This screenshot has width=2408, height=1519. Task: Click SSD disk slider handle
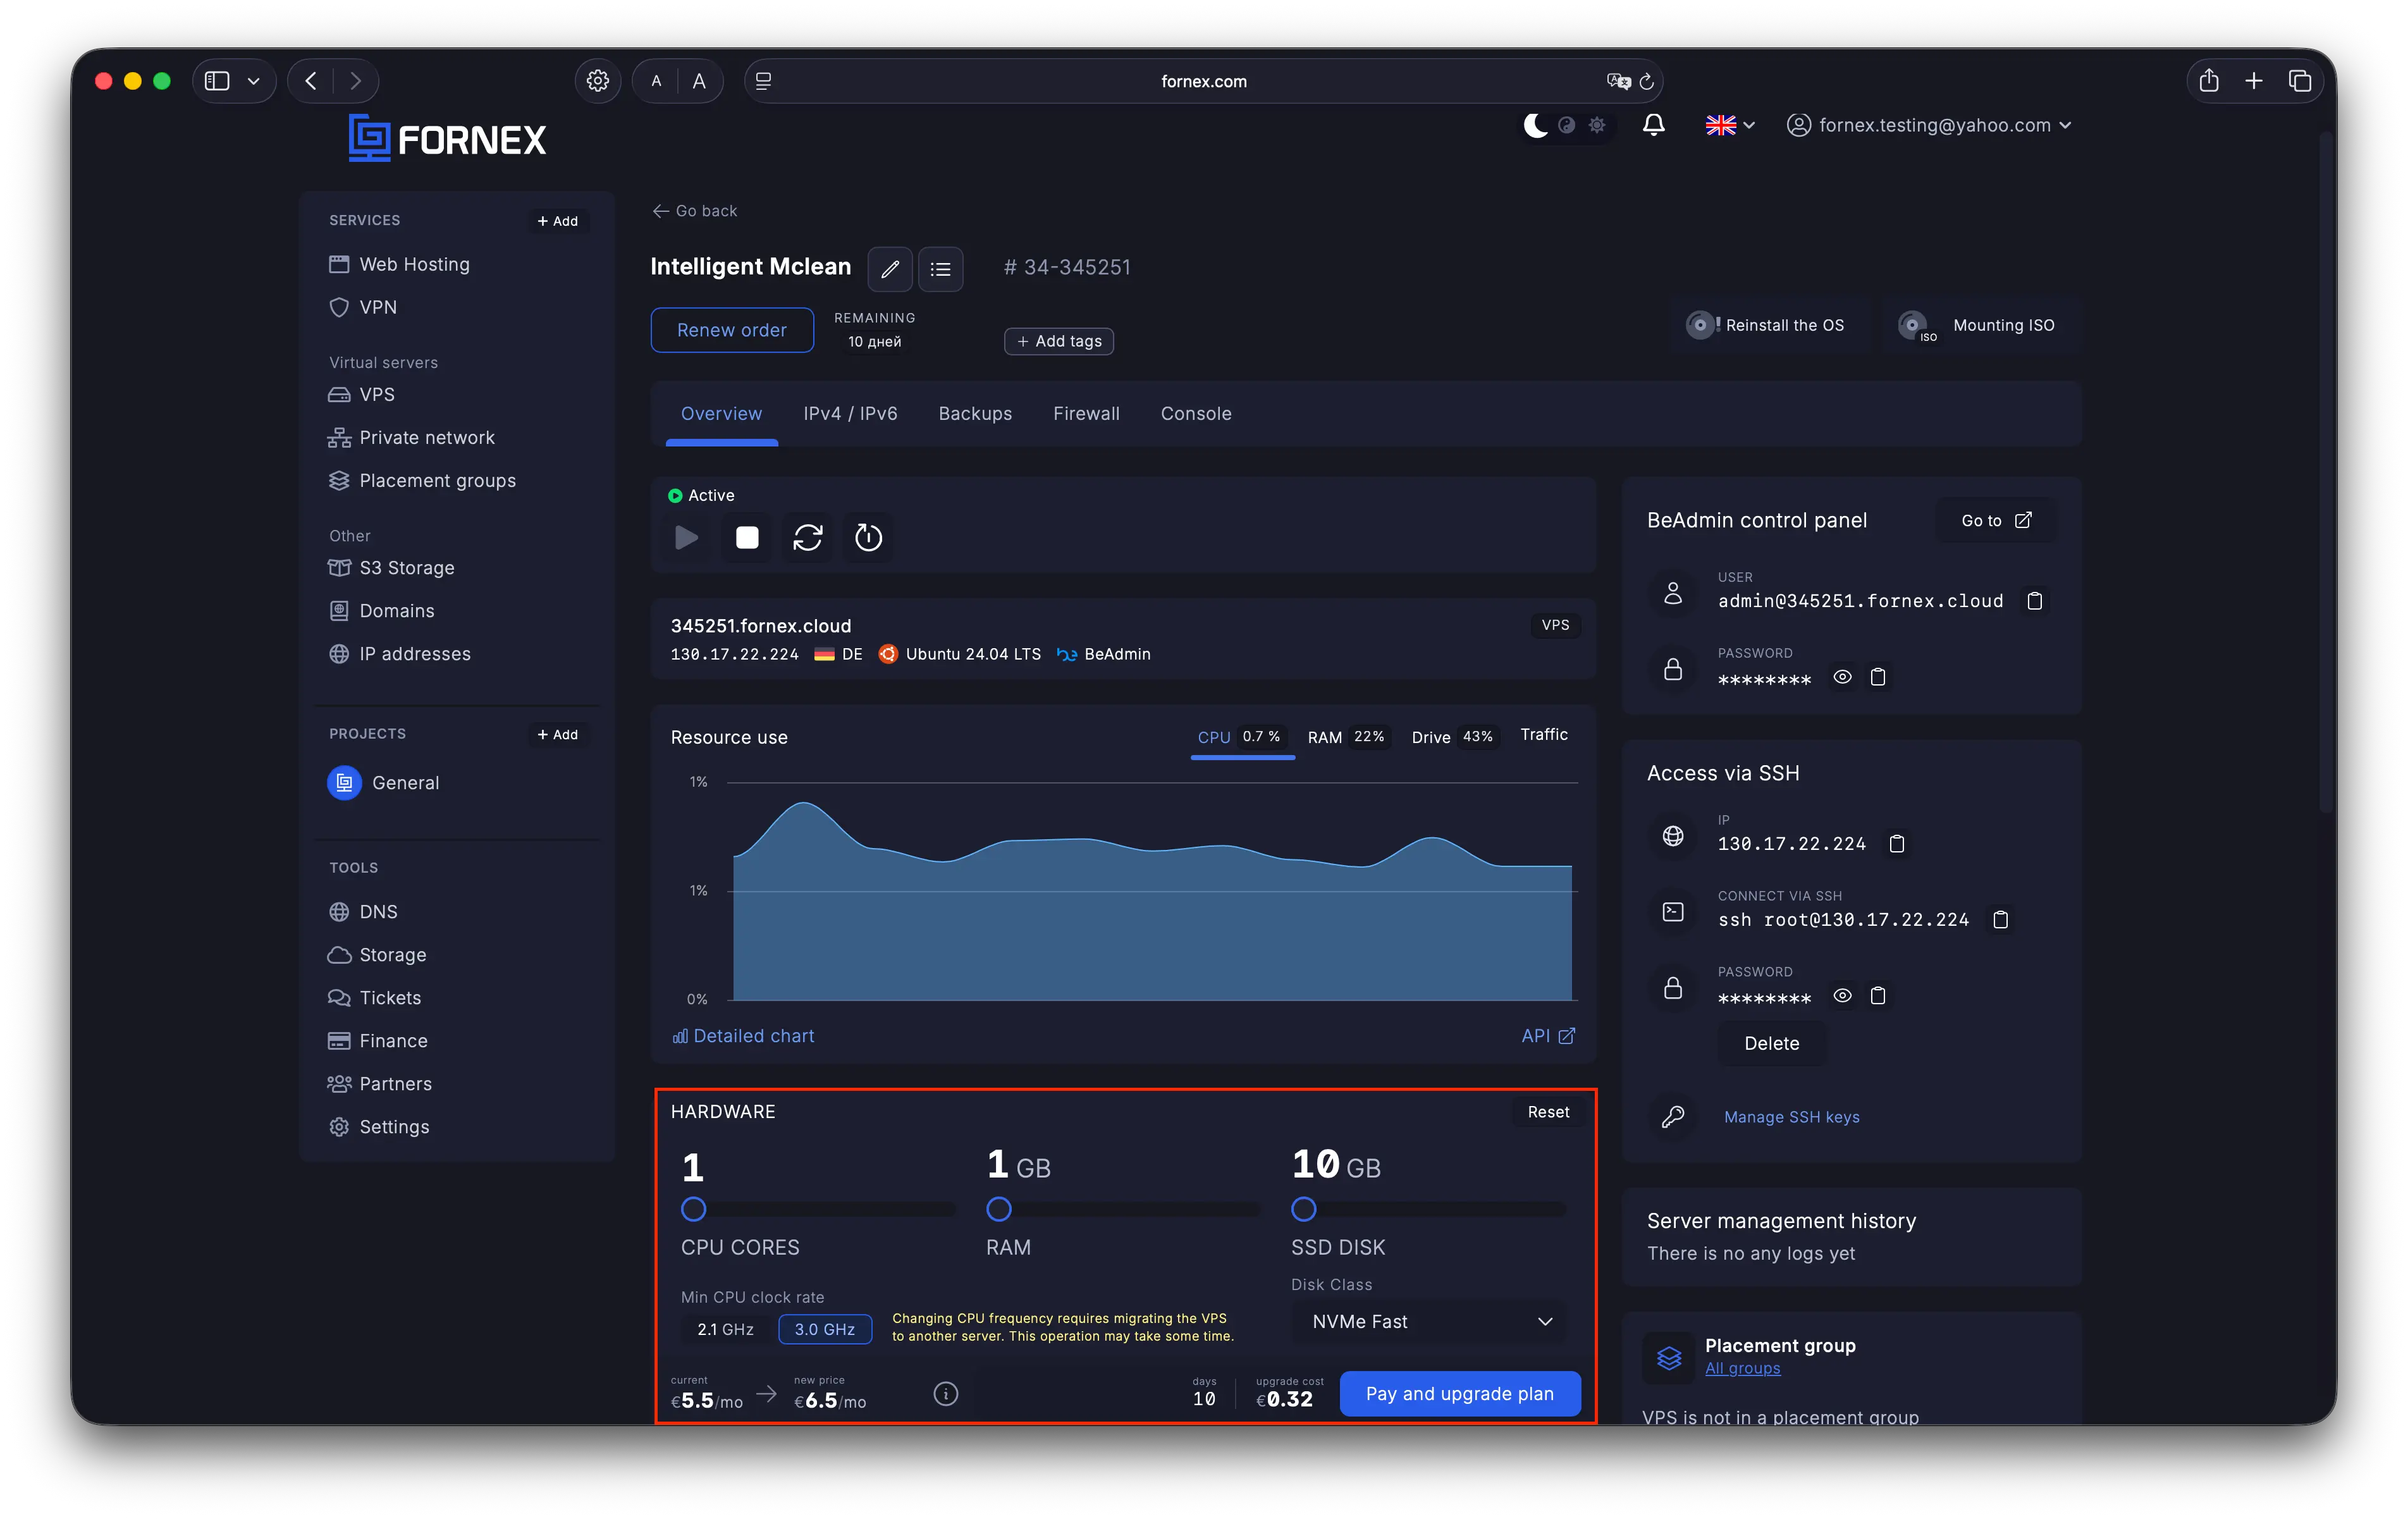(1303, 1209)
